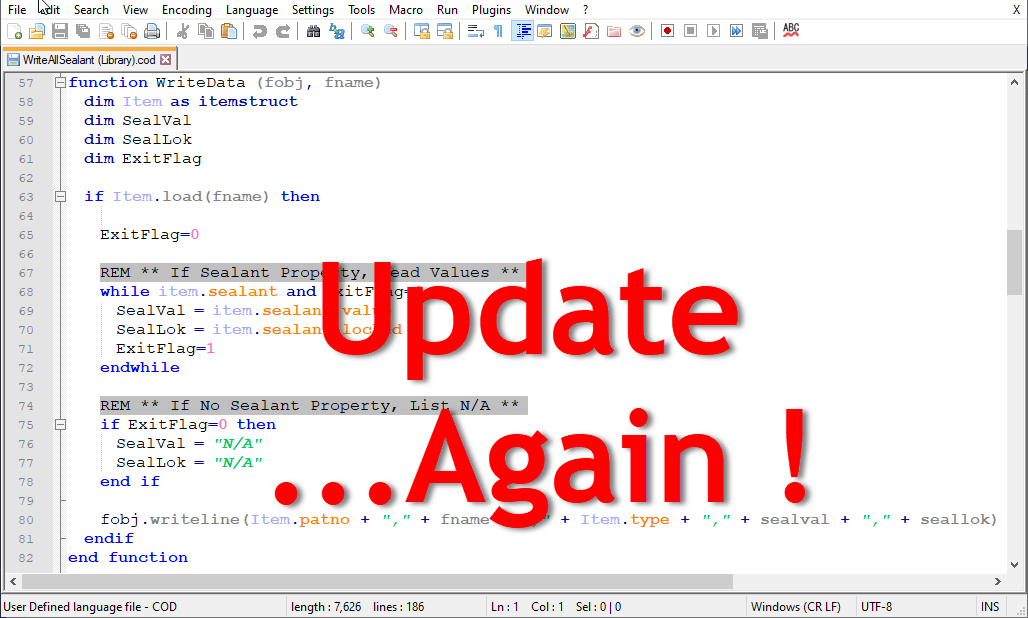Image resolution: width=1028 pixels, height=618 pixels.
Task: Toggle show all characters paragraph mark
Action: 499,31
